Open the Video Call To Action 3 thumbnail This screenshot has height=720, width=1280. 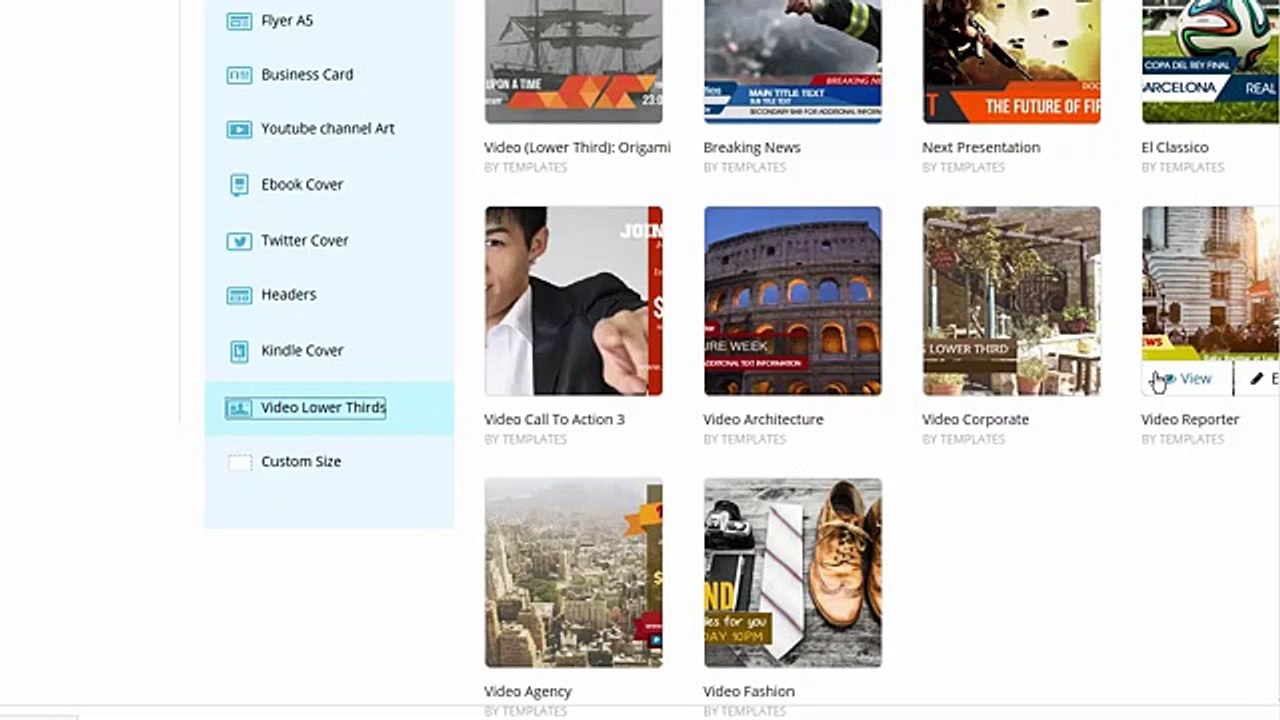pos(574,301)
